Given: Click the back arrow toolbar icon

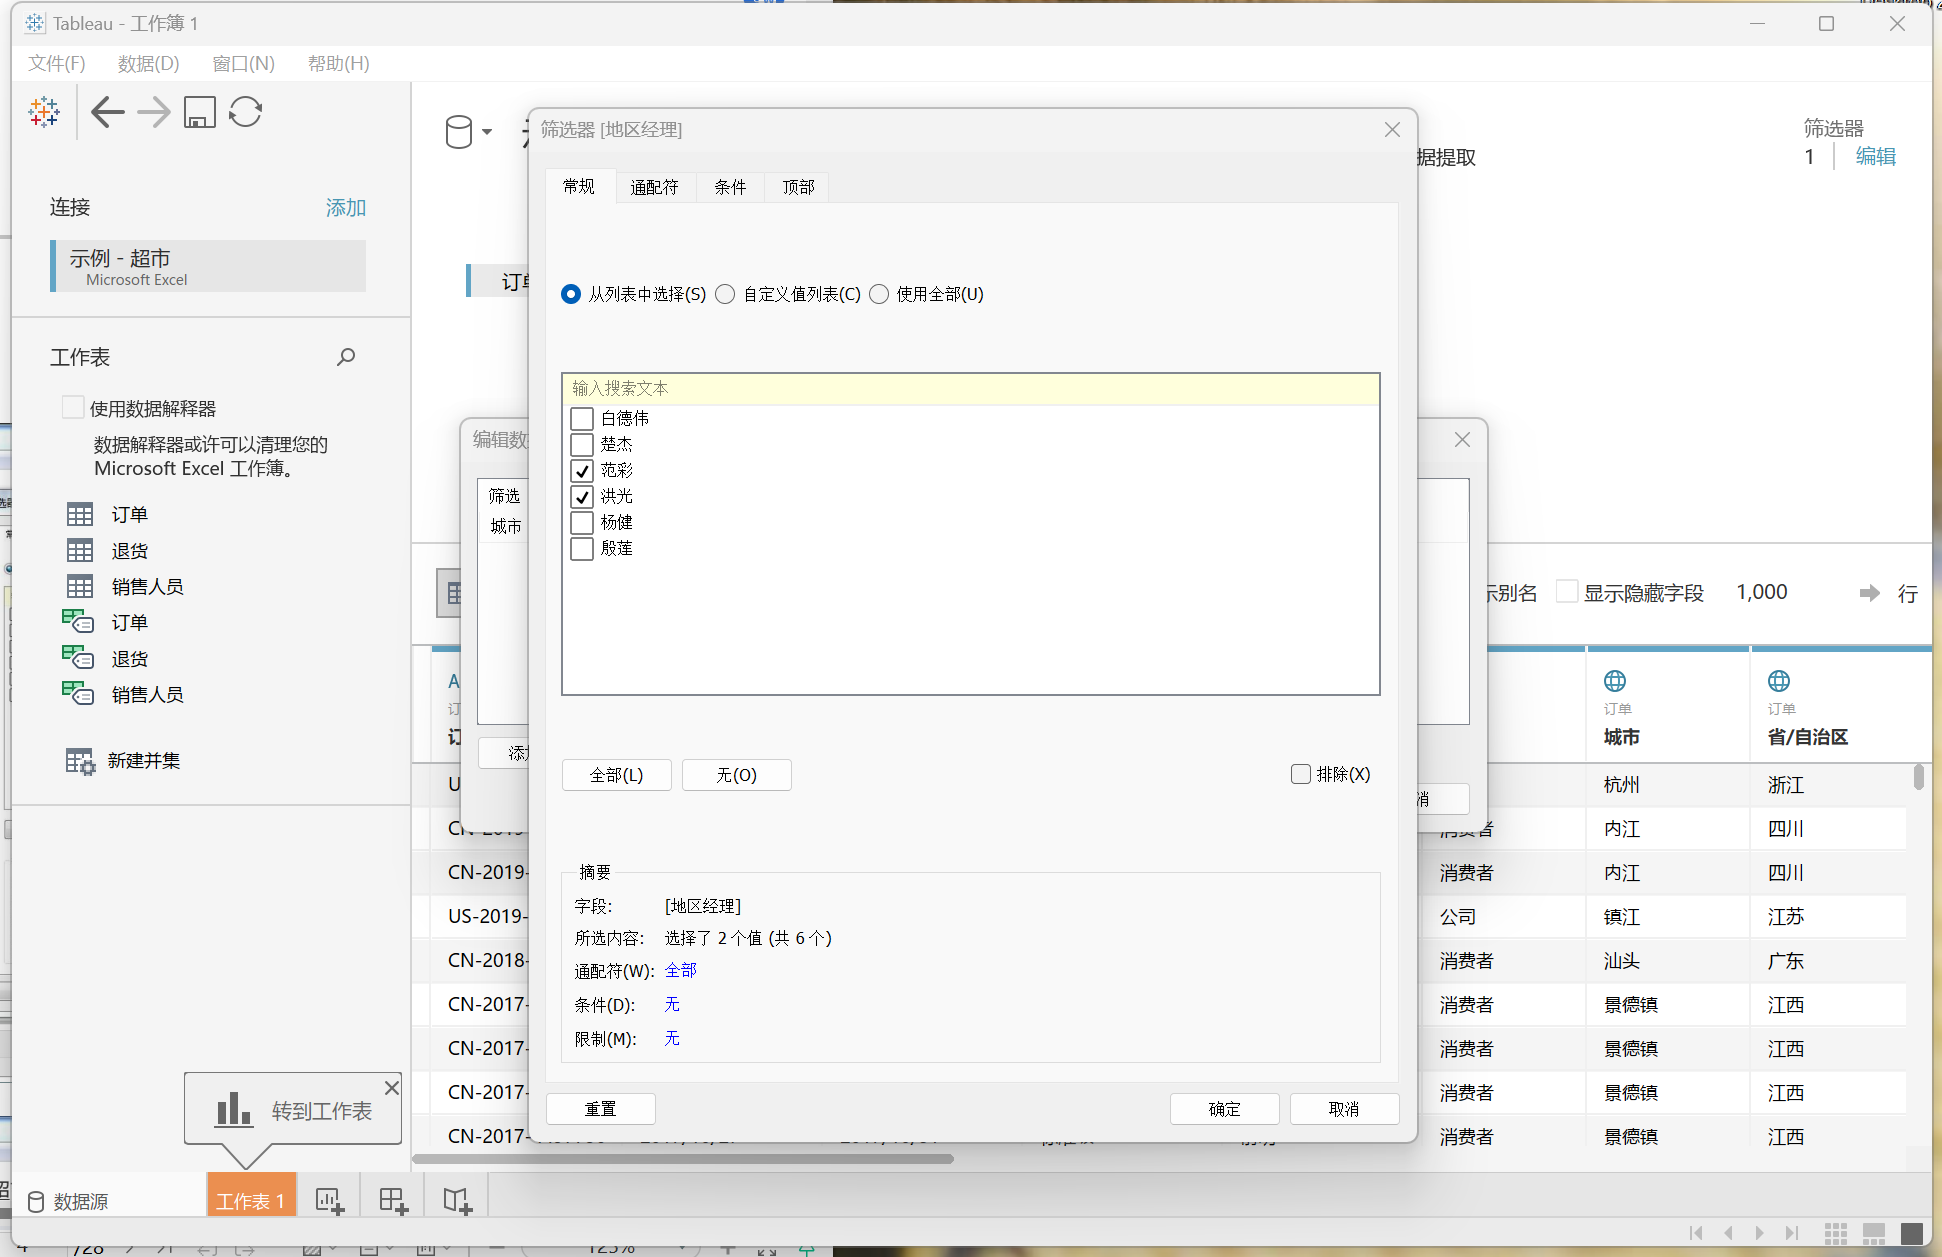Looking at the screenshot, I should point(107,112).
